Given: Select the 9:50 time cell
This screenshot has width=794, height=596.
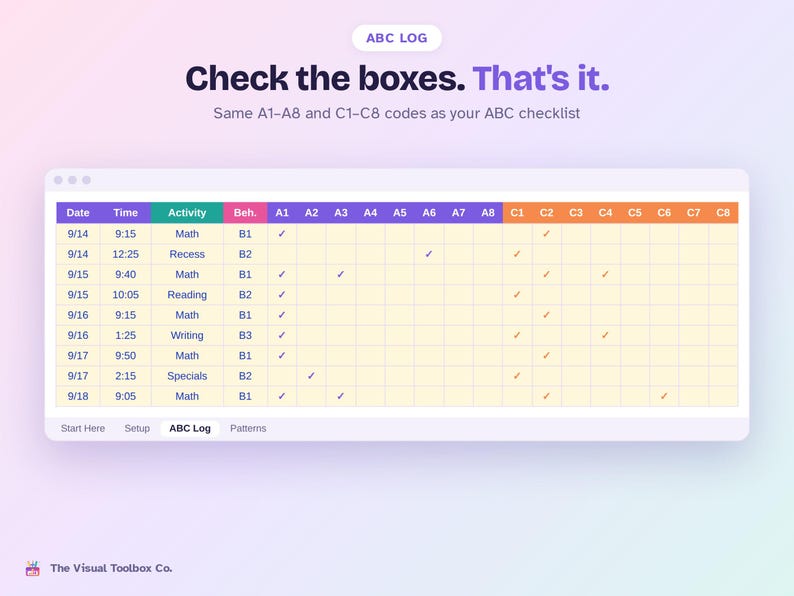Looking at the screenshot, I should pos(126,355).
